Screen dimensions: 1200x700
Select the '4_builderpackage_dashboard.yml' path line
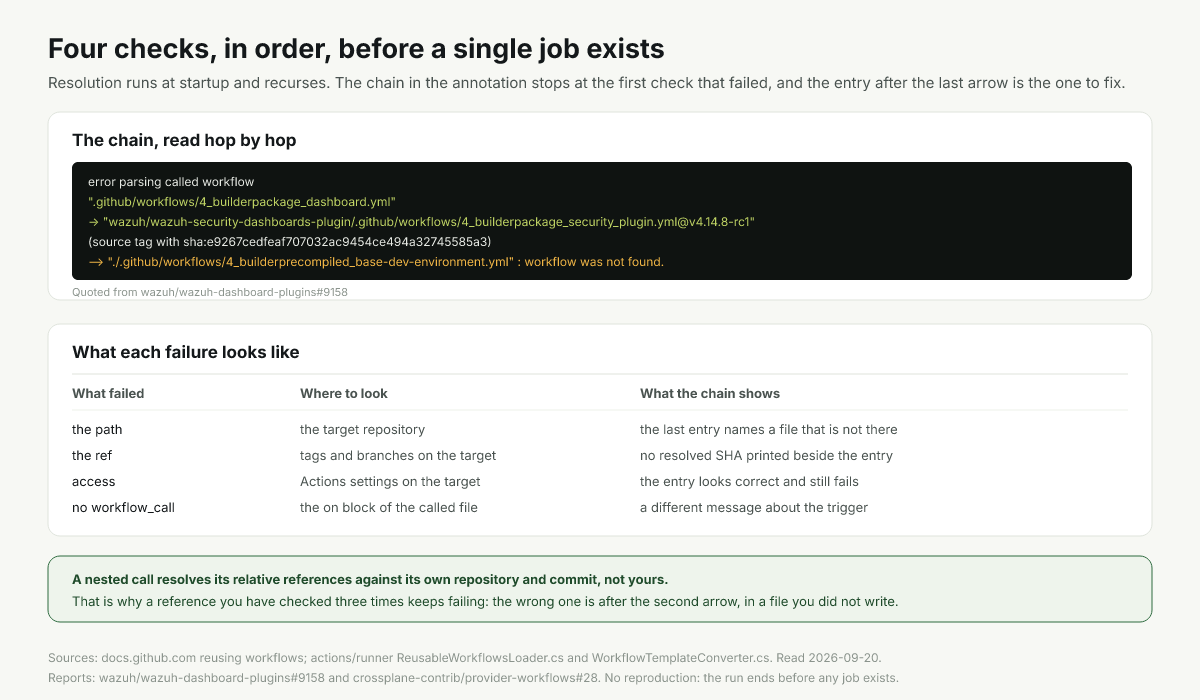point(242,202)
